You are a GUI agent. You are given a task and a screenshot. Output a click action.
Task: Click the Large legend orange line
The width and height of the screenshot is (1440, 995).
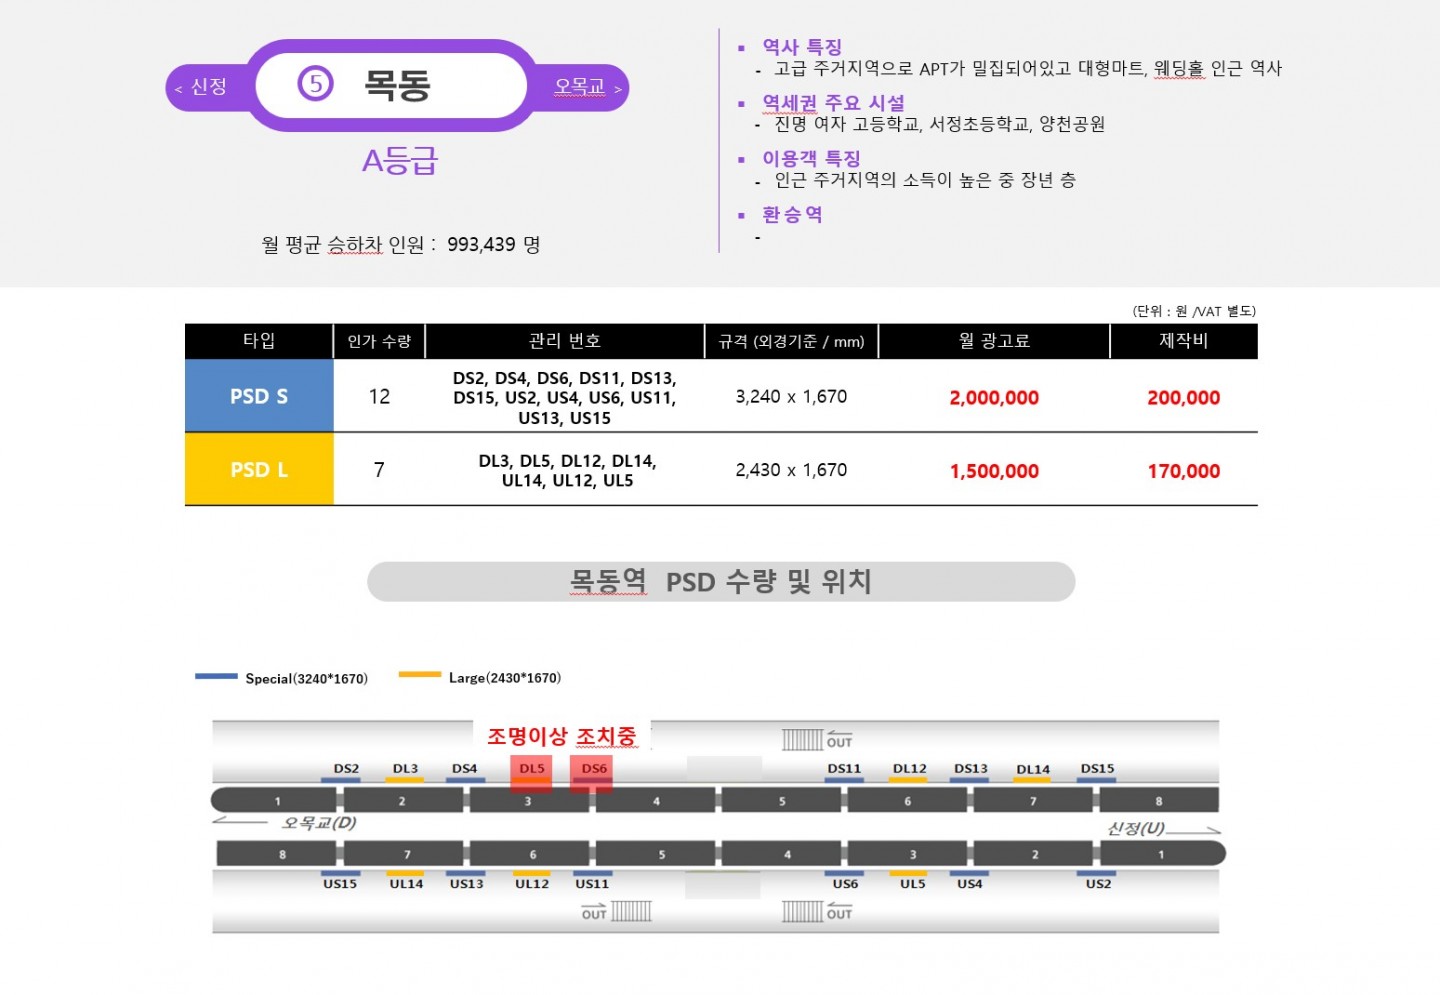tap(420, 675)
